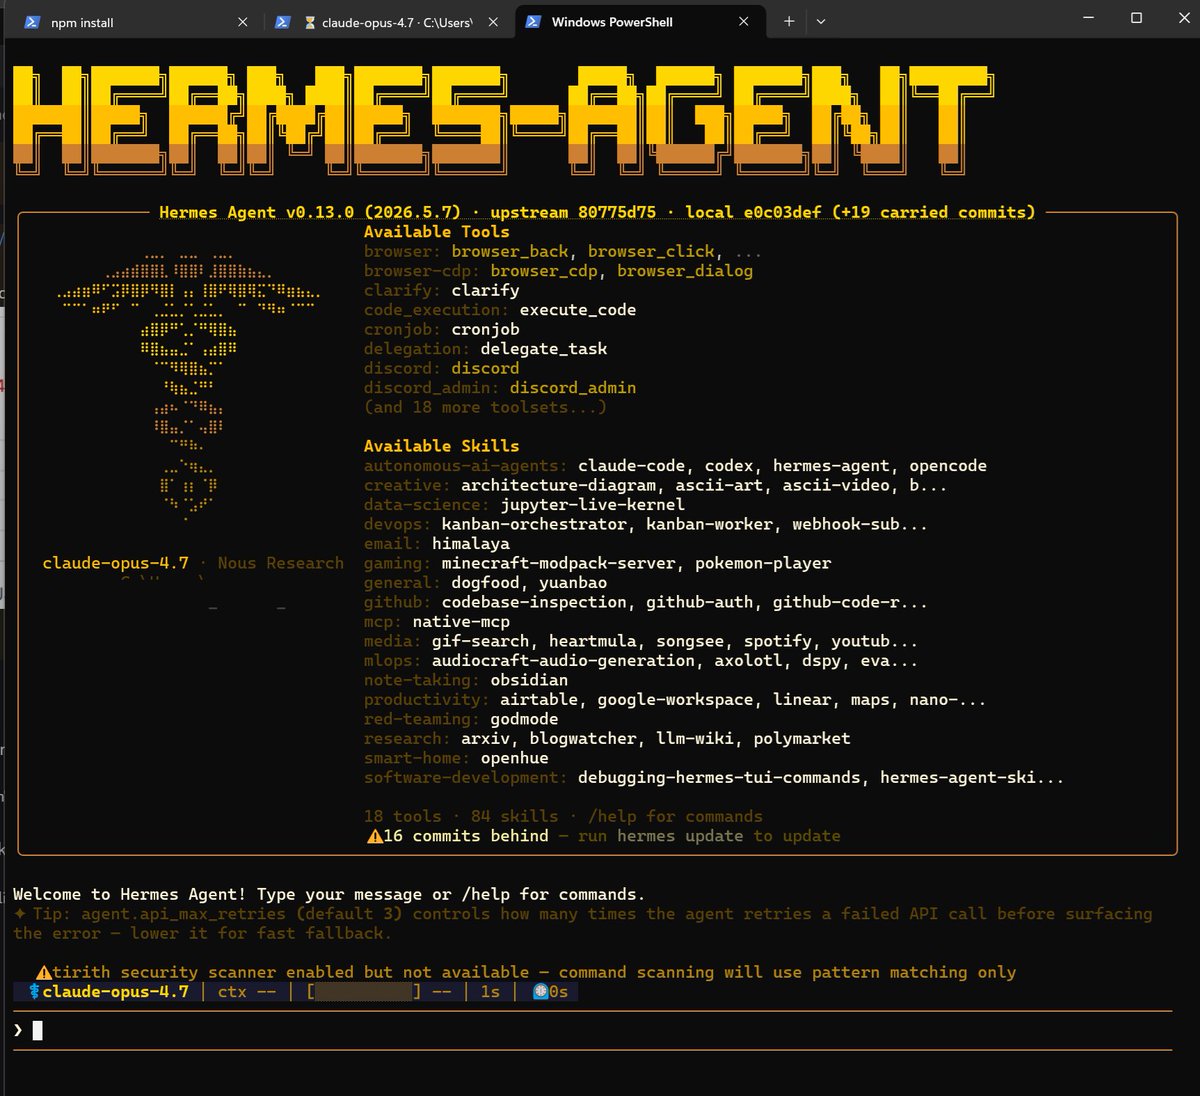Click the 'Available Skills' heading
The height and width of the screenshot is (1096, 1200).
pyautogui.click(x=442, y=446)
